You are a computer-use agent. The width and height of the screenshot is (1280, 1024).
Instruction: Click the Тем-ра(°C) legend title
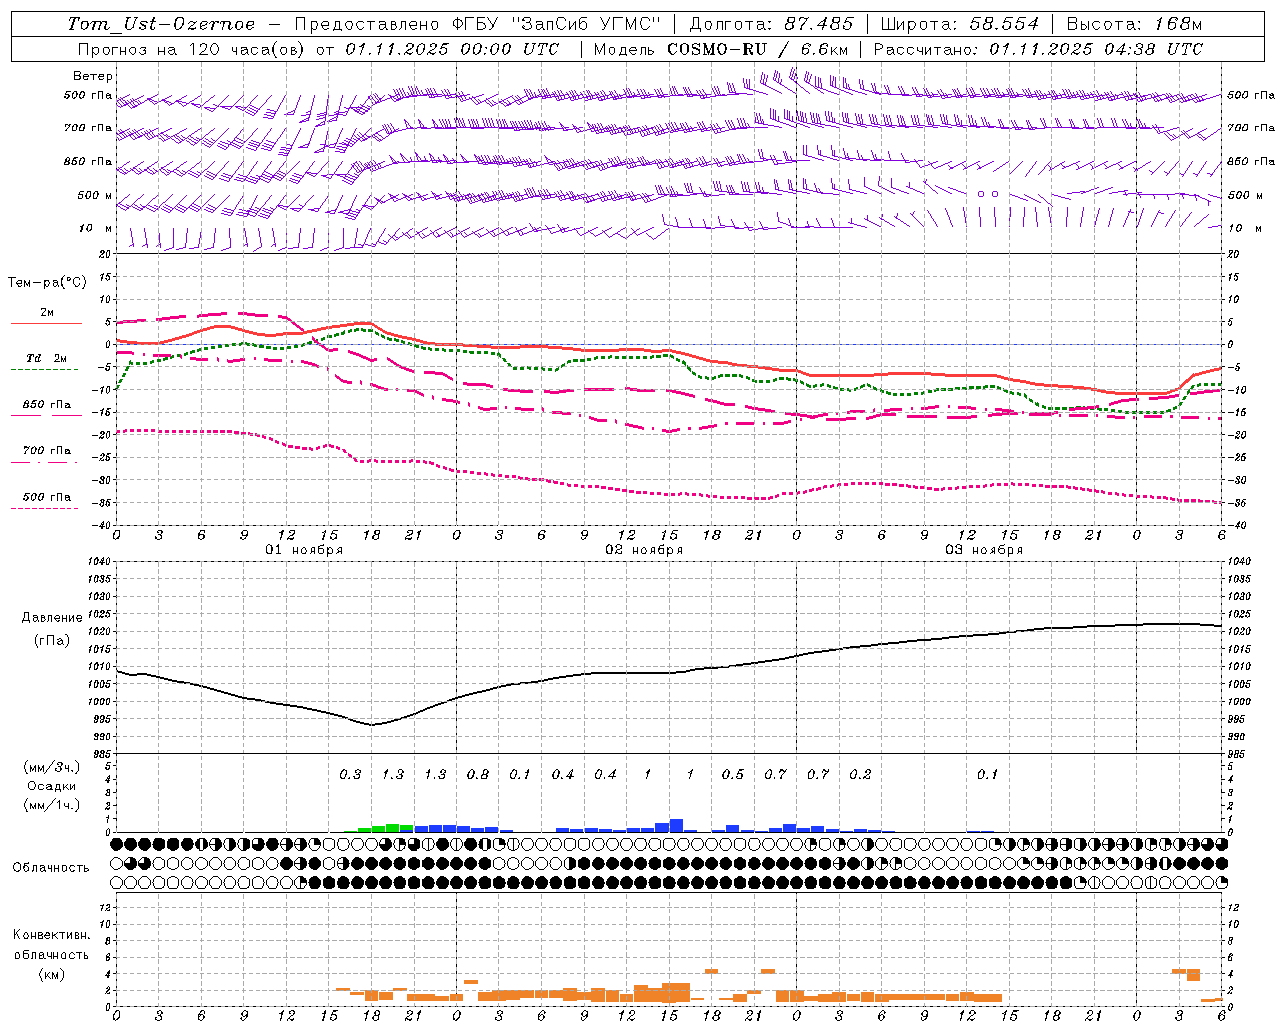coord(47,283)
